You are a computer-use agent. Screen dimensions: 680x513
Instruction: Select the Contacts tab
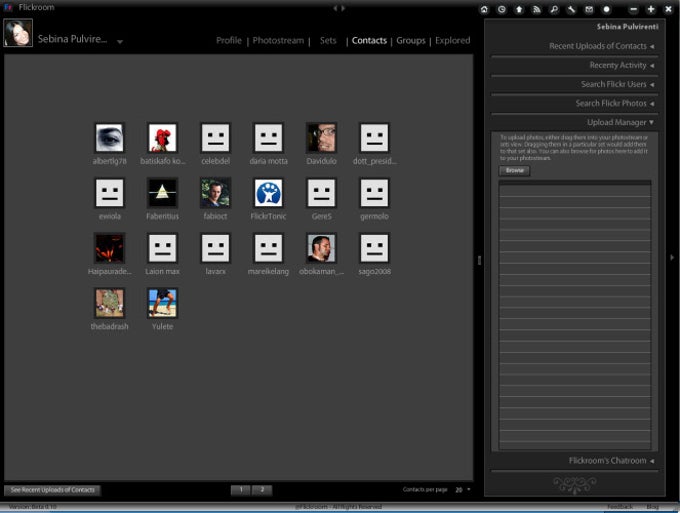(x=369, y=40)
